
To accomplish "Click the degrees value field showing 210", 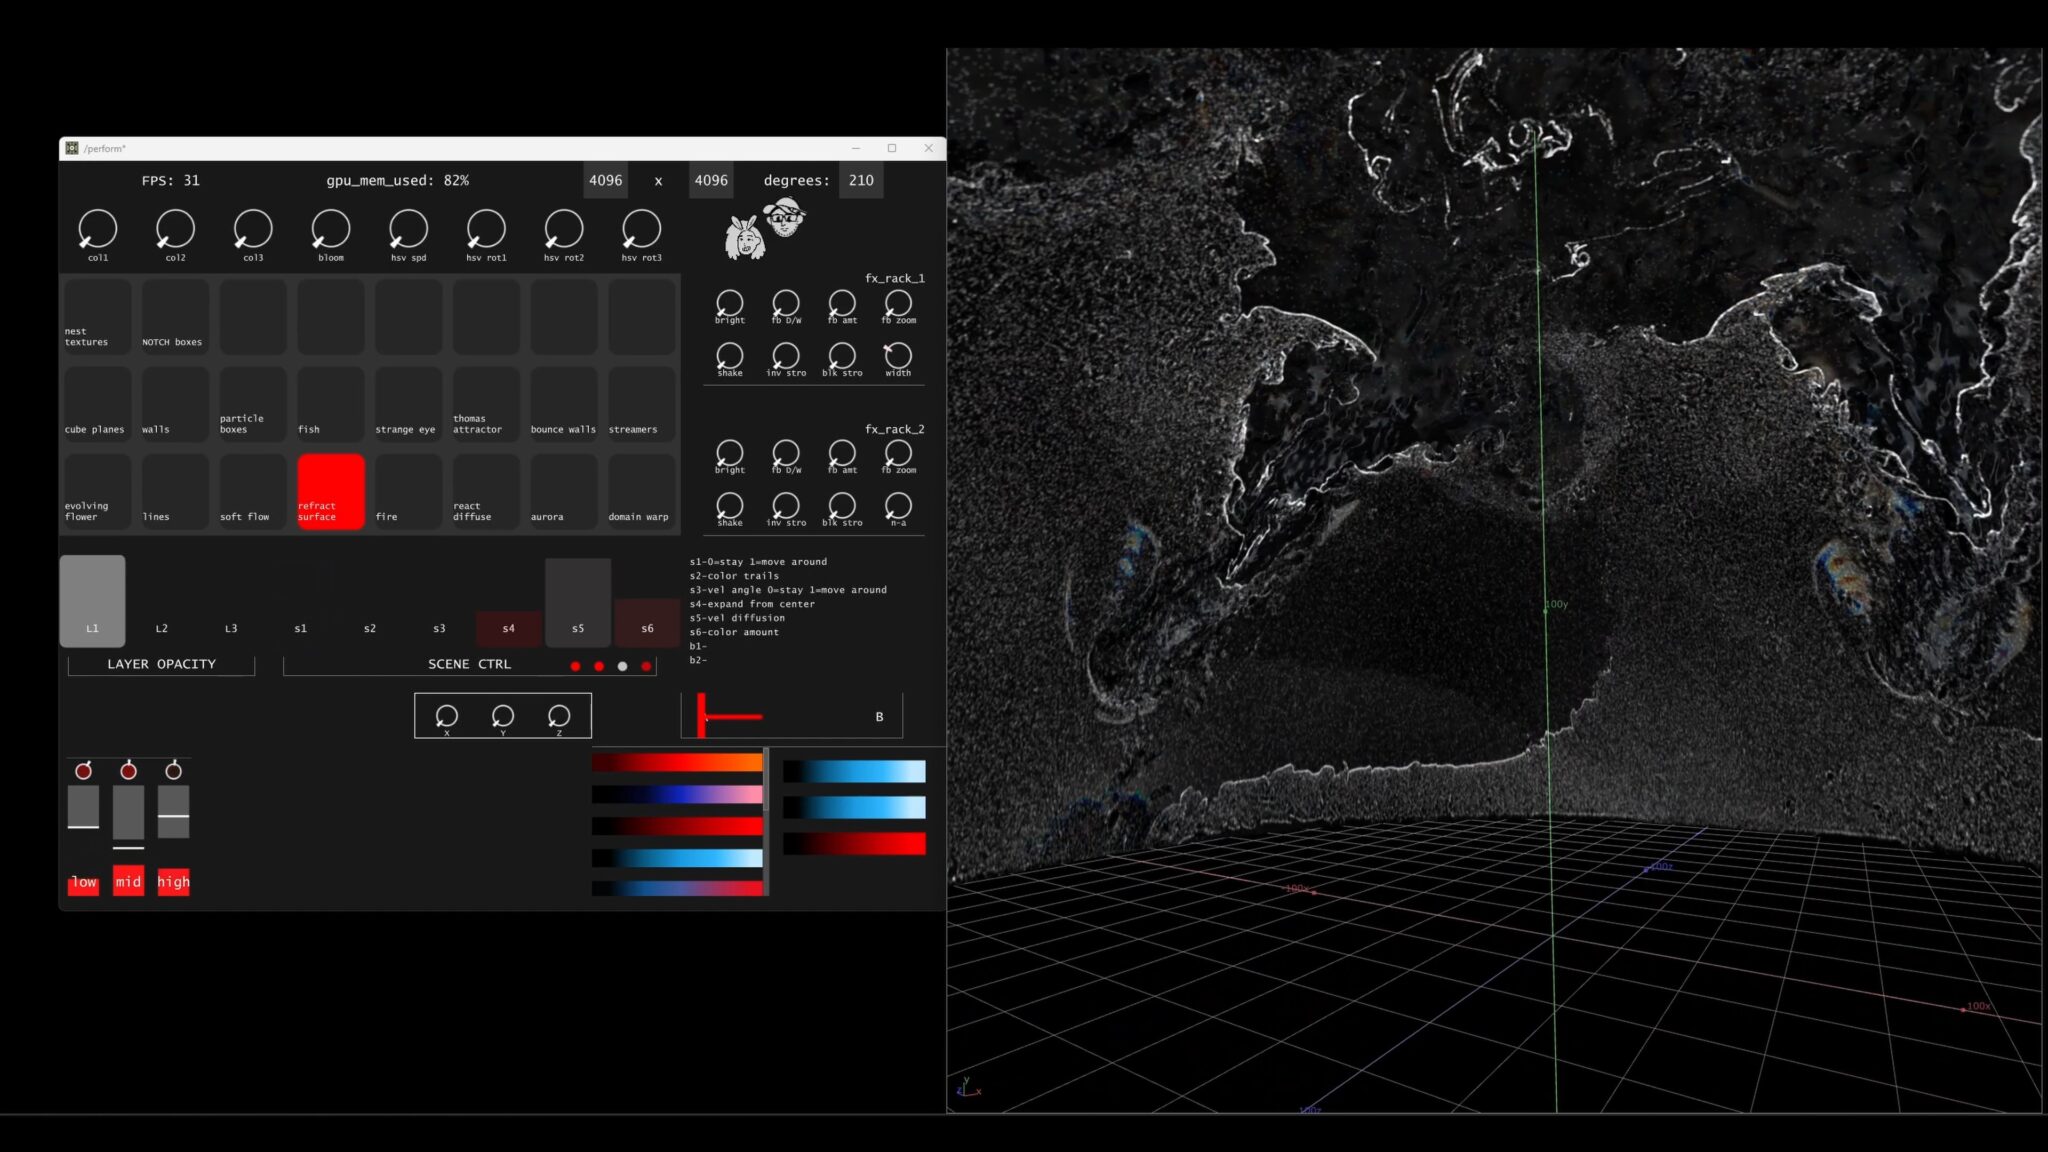I will pyautogui.click(x=860, y=181).
